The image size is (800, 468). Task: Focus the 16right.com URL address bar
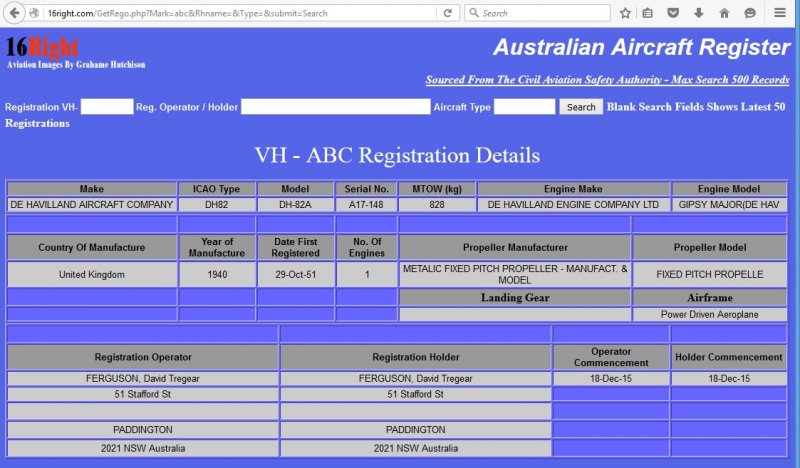pos(240,13)
